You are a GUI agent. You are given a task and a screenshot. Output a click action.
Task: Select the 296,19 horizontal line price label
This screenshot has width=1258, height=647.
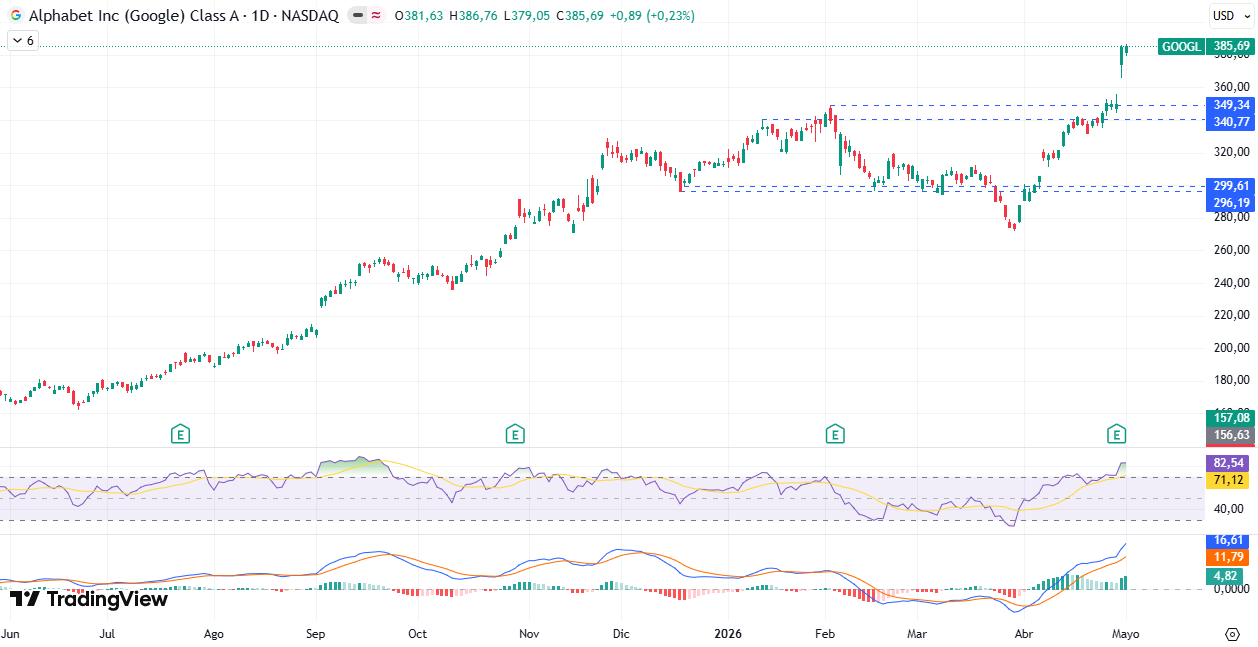1231,203
